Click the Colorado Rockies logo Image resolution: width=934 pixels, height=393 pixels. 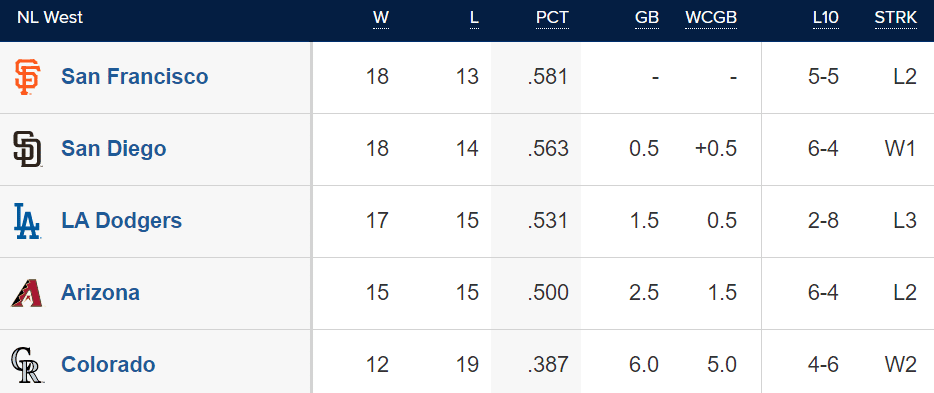coord(27,365)
